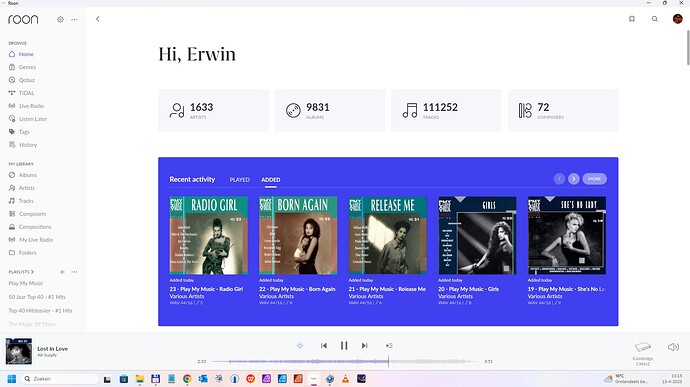Open the Radio Girl album cover
The height and width of the screenshot is (387, 690).
pos(209,235)
